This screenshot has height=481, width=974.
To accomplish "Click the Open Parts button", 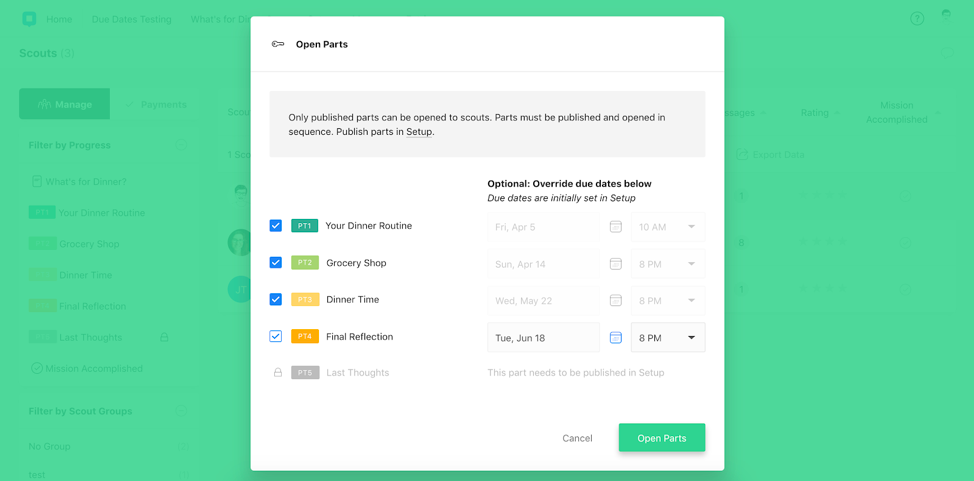I will [x=662, y=437].
